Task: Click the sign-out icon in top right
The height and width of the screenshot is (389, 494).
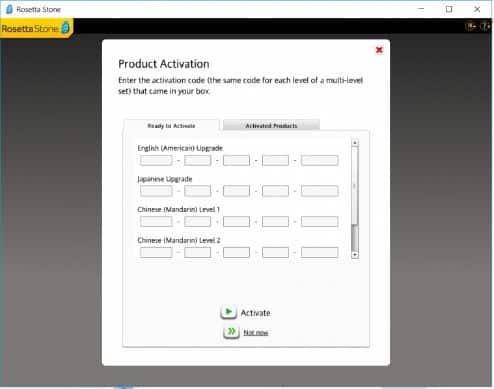Action: 471,26
